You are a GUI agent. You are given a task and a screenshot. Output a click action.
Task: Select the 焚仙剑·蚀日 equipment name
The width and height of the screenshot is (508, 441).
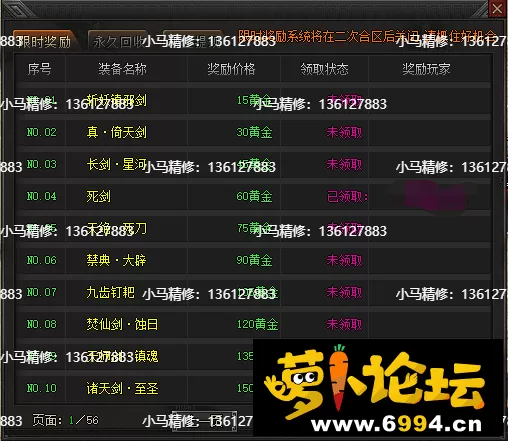click(122, 324)
